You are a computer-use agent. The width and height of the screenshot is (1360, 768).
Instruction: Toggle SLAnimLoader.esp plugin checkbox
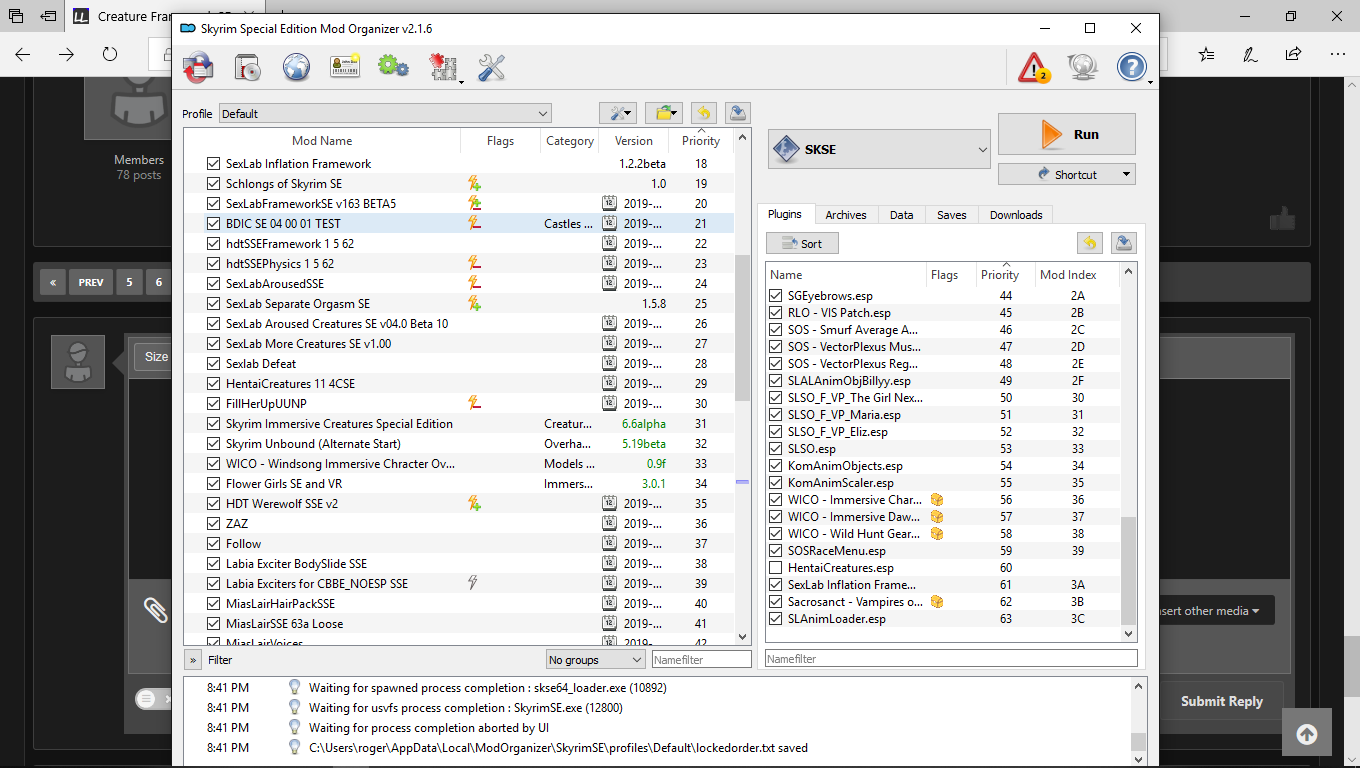(x=775, y=619)
